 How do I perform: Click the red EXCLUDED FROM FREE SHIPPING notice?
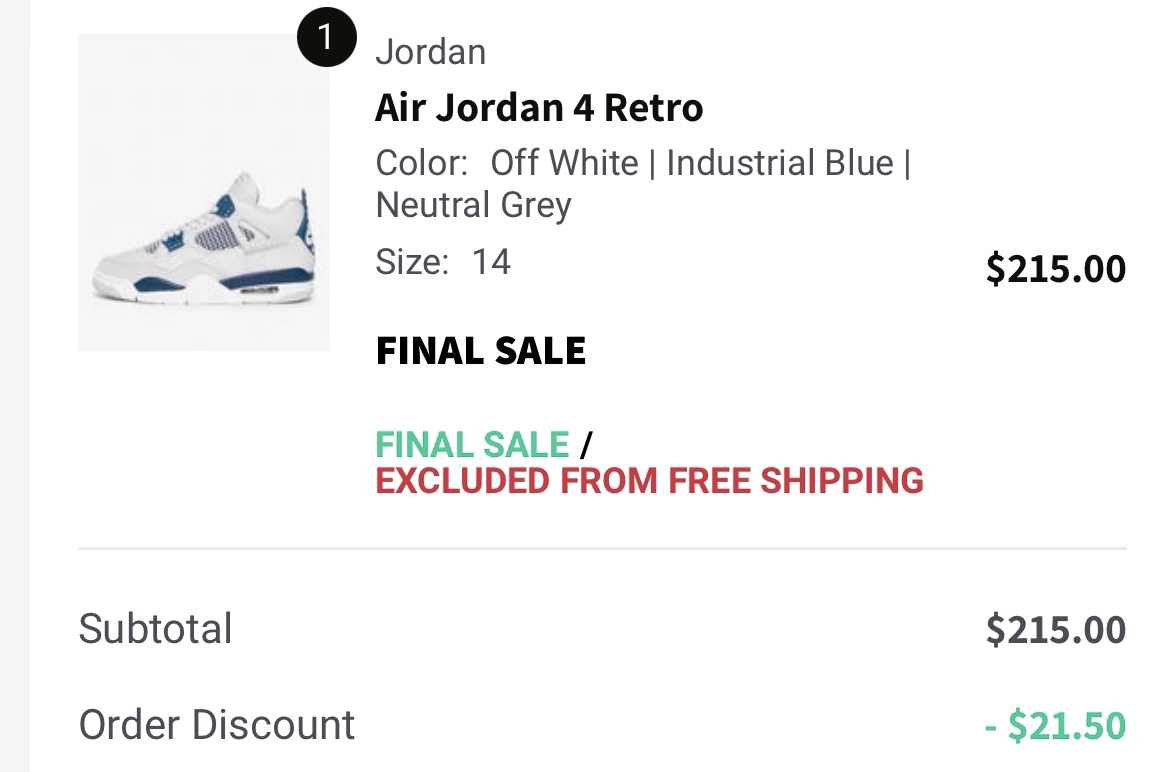(x=649, y=481)
